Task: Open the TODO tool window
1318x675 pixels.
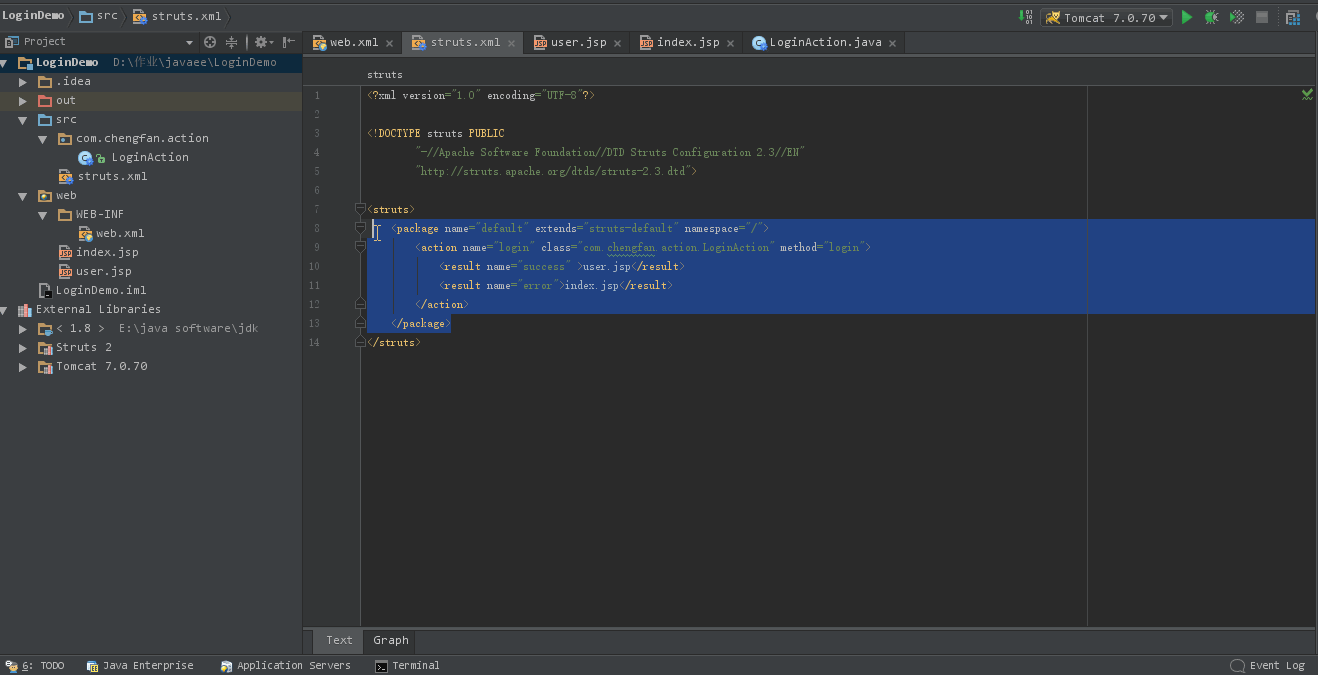Action: point(43,665)
